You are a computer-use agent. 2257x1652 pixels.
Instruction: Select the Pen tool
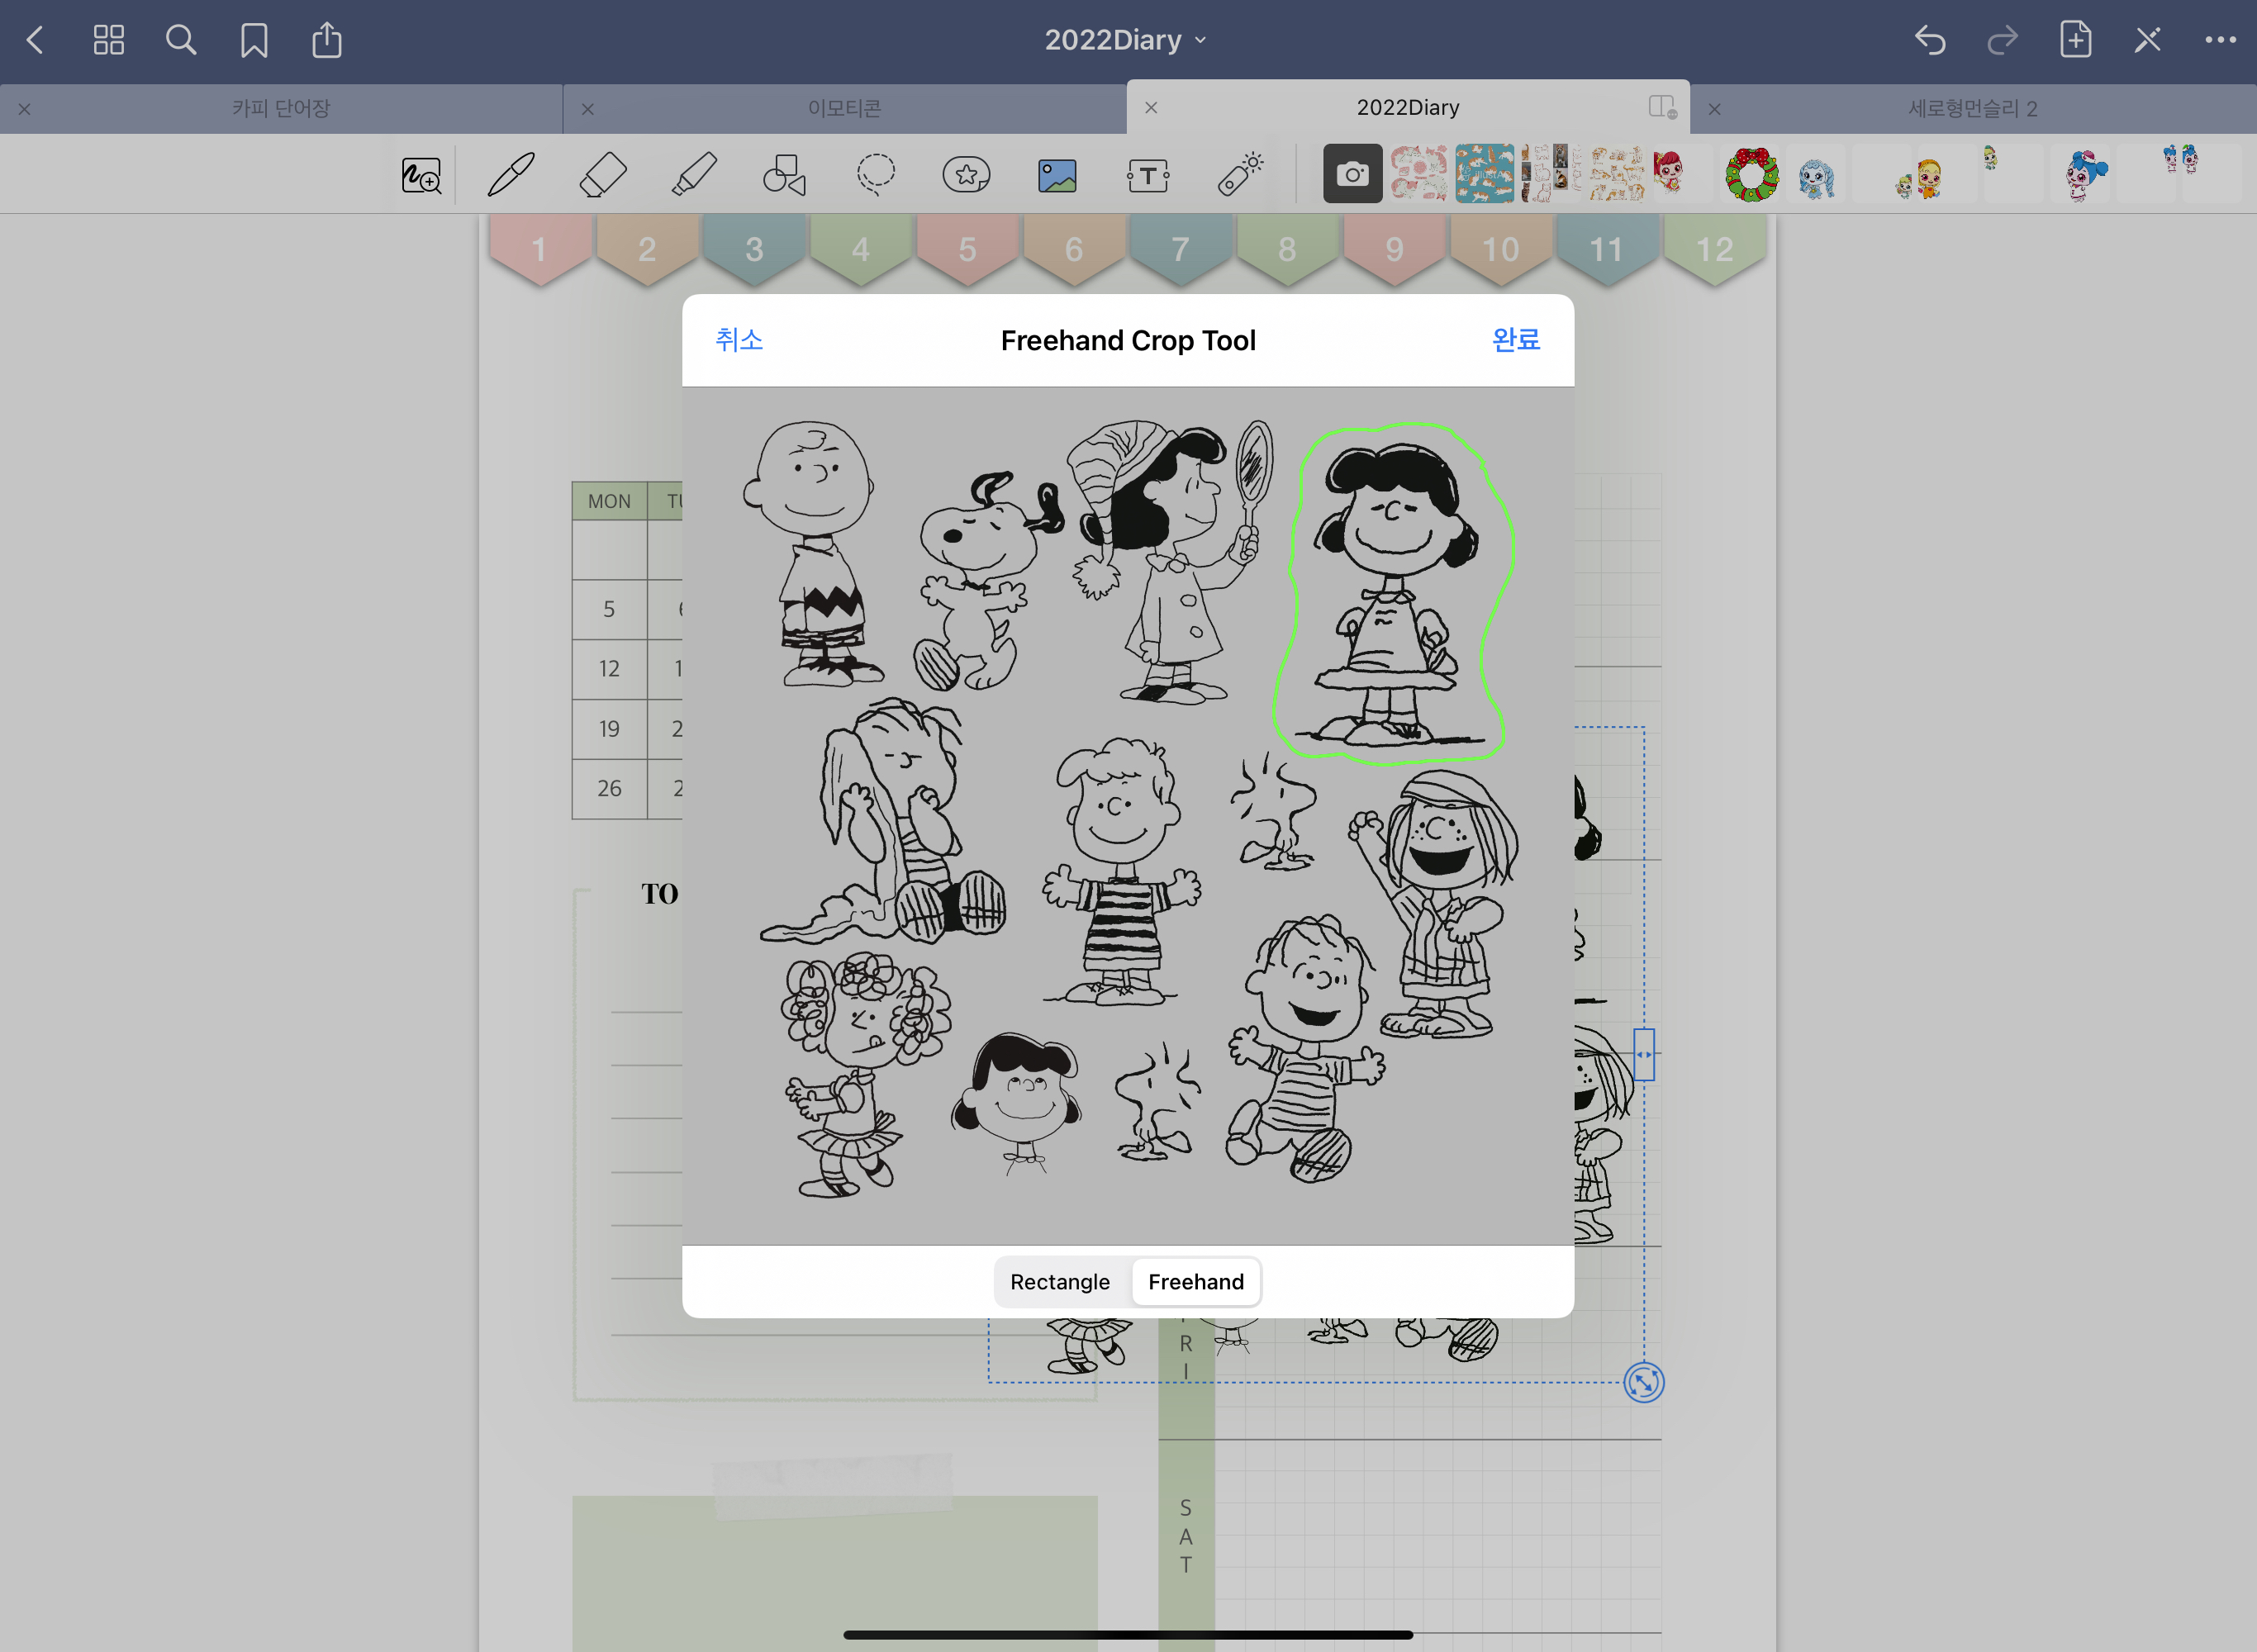pyautogui.click(x=511, y=175)
